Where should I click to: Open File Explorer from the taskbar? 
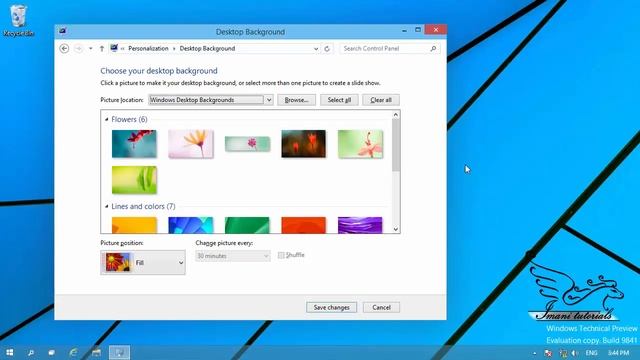(x=96, y=352)
